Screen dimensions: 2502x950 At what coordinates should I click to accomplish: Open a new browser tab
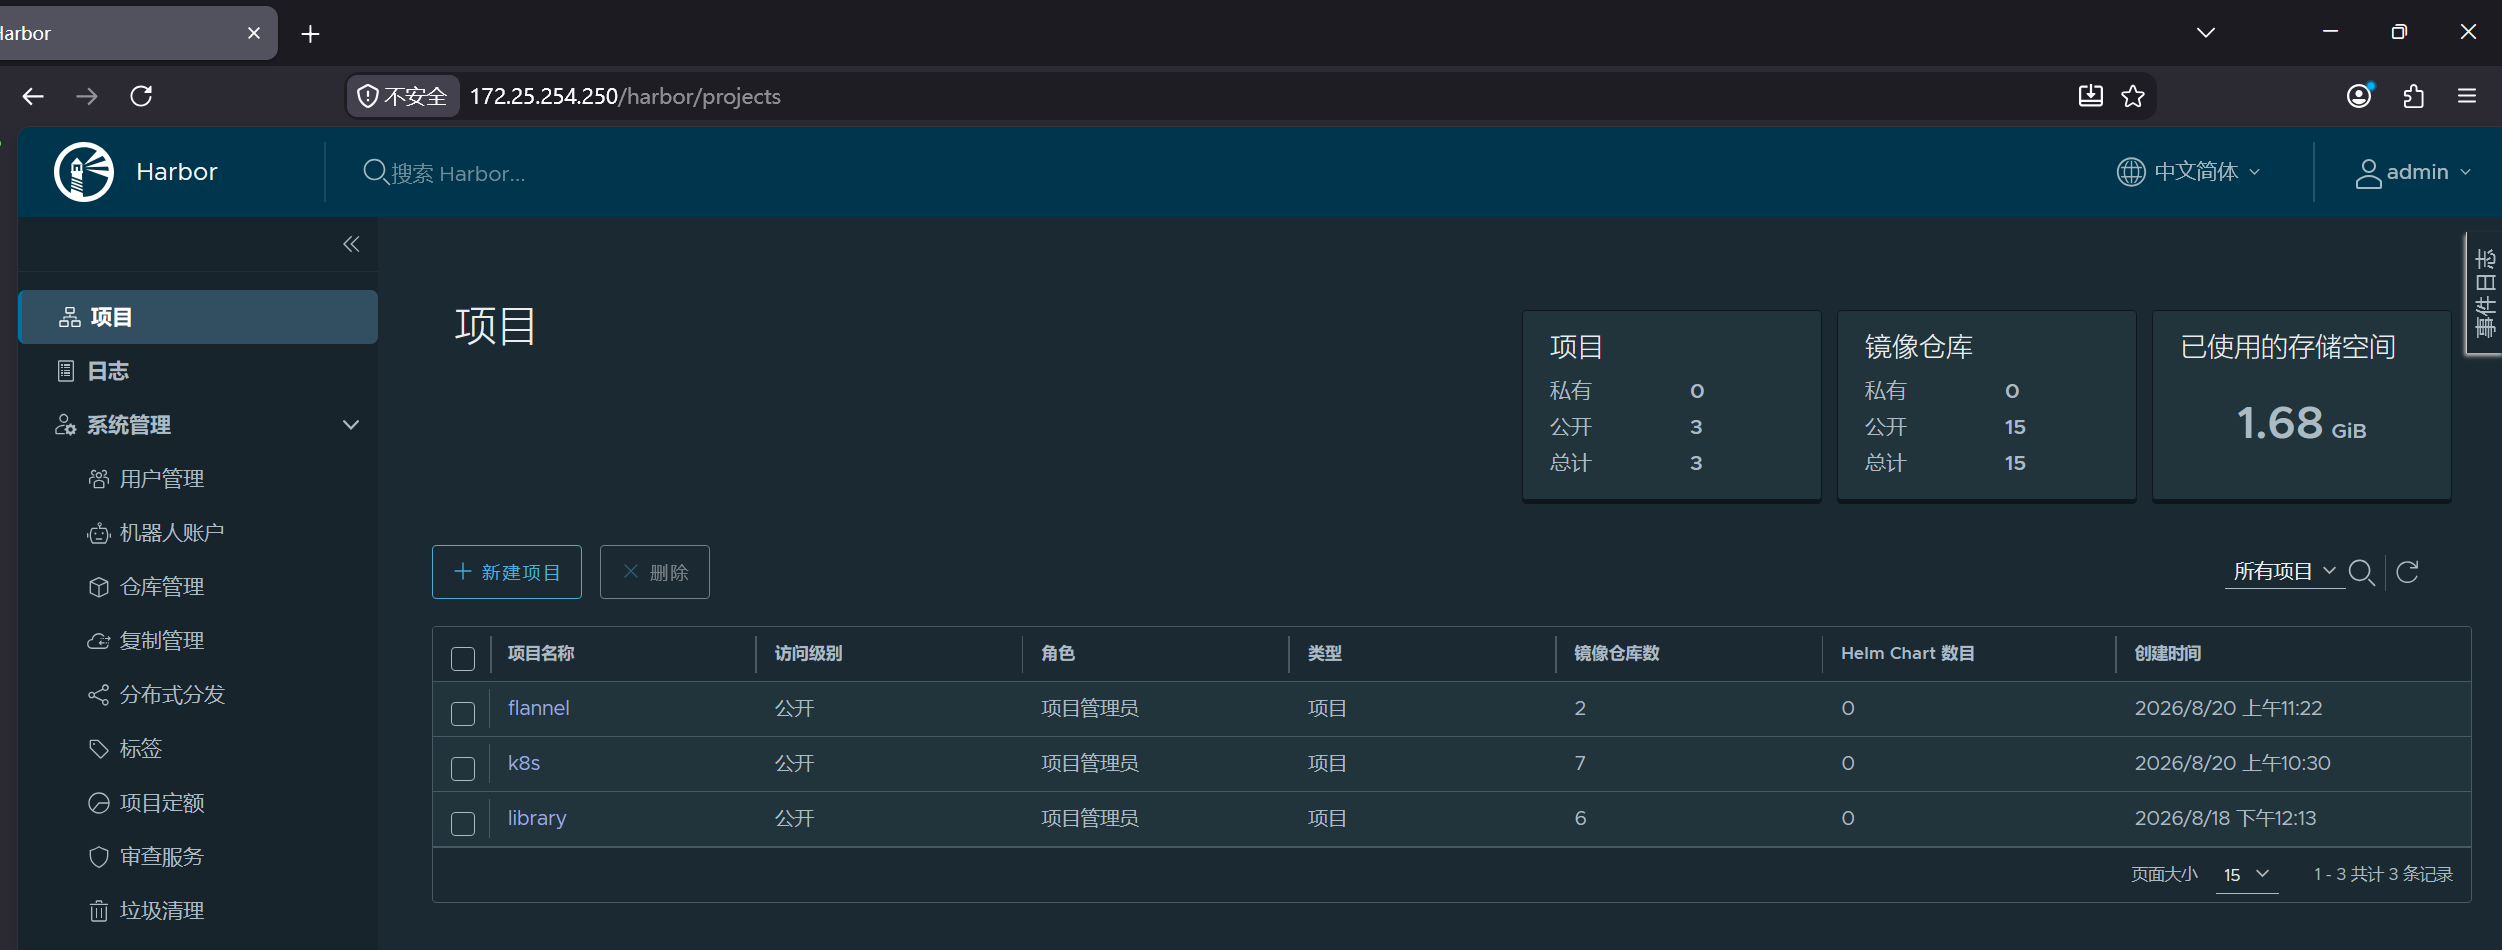click(310, 34)
